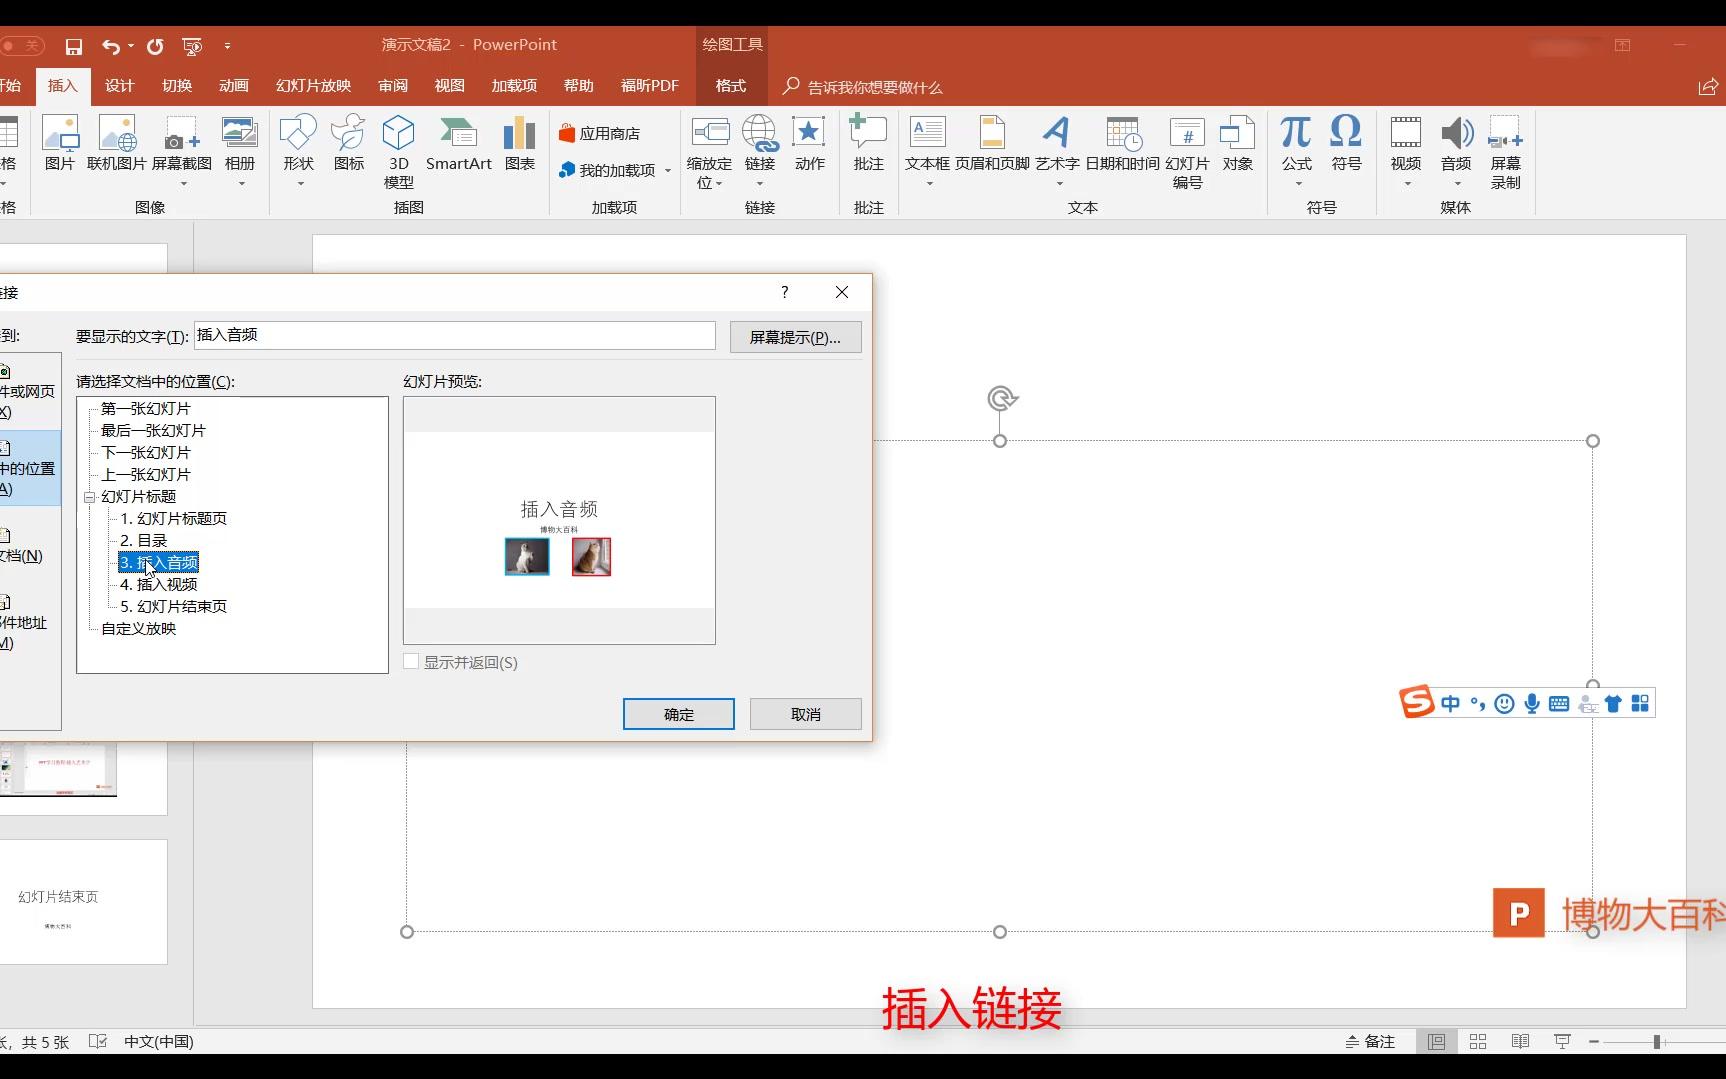
Task: Click the Redo icon in quick access toolbar
Action: (x=155, y=46)
